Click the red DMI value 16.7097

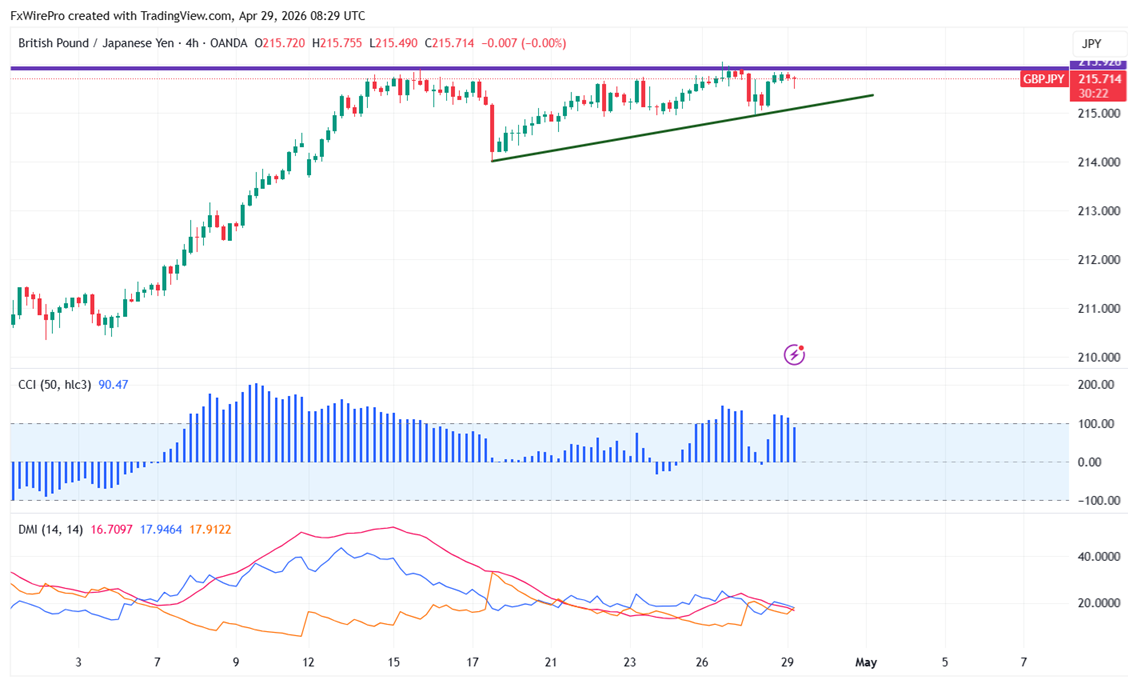pos(111,528)
